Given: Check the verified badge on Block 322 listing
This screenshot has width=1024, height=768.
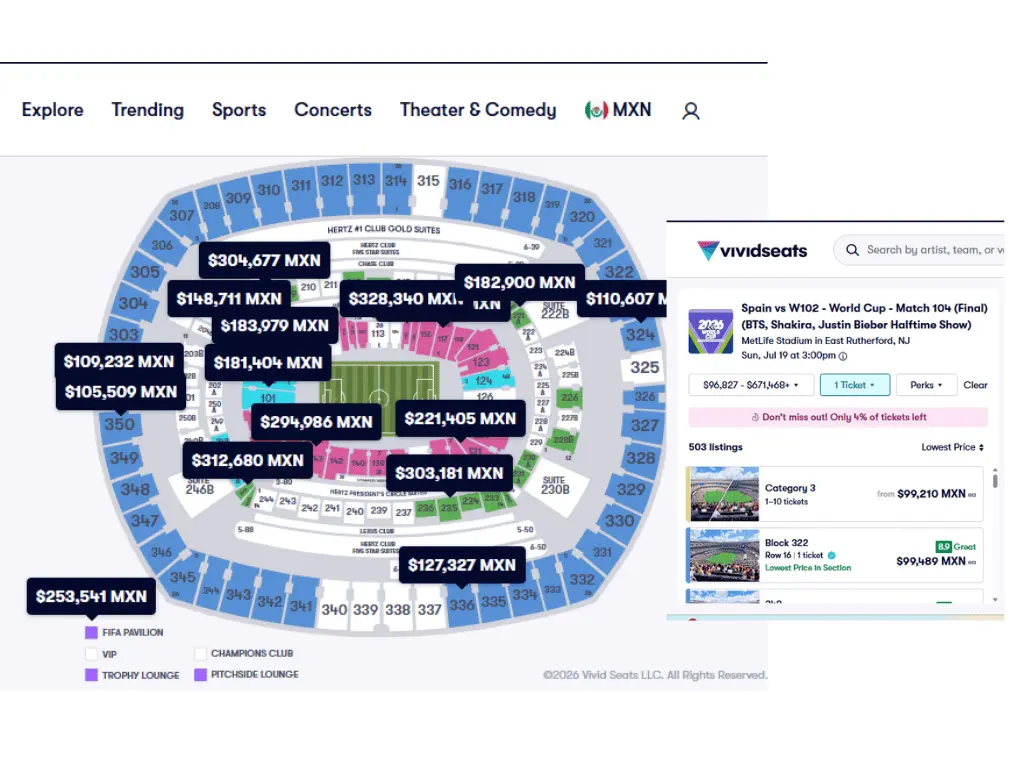Looking at the screenshot, I should (831, 555).
